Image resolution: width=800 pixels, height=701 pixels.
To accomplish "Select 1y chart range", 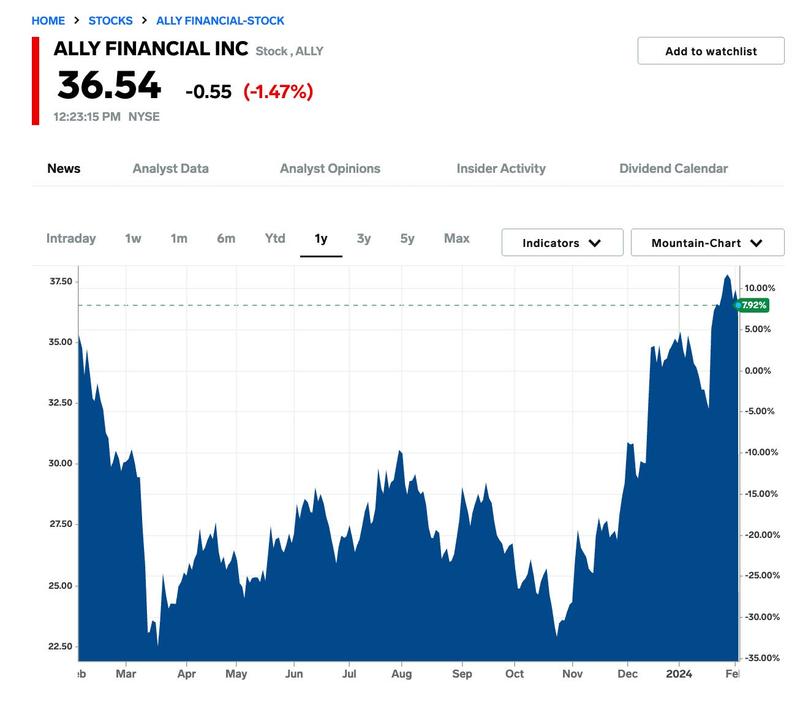I will pyautogui.click(x=321, y=238).
